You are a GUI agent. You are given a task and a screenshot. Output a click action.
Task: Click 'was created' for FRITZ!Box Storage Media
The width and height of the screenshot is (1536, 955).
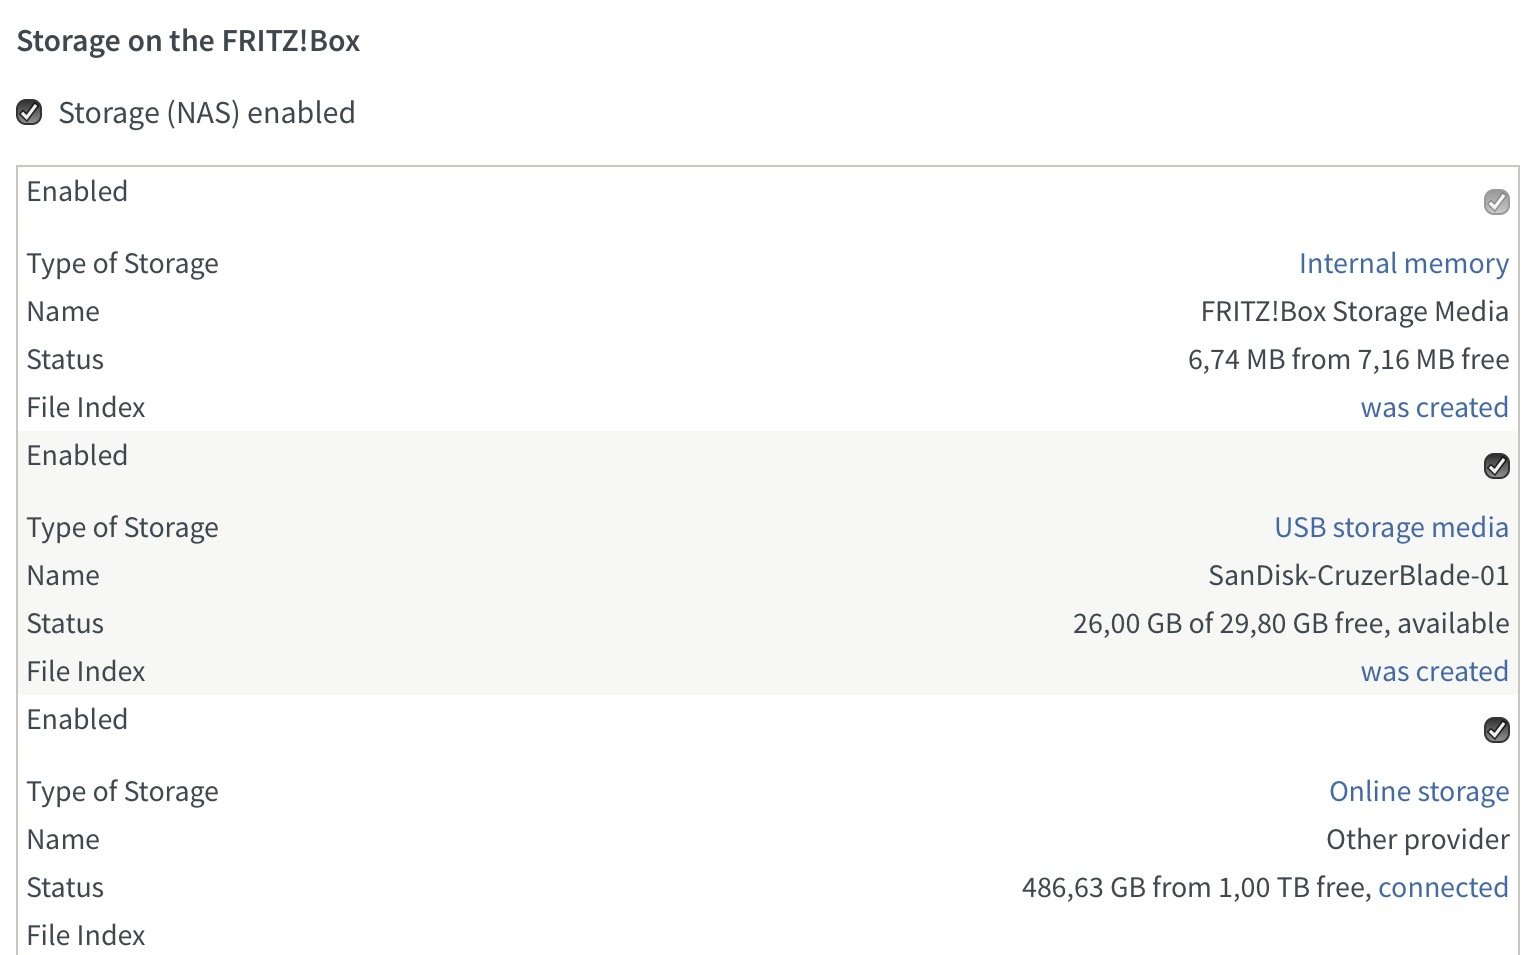pos(1434,407)
